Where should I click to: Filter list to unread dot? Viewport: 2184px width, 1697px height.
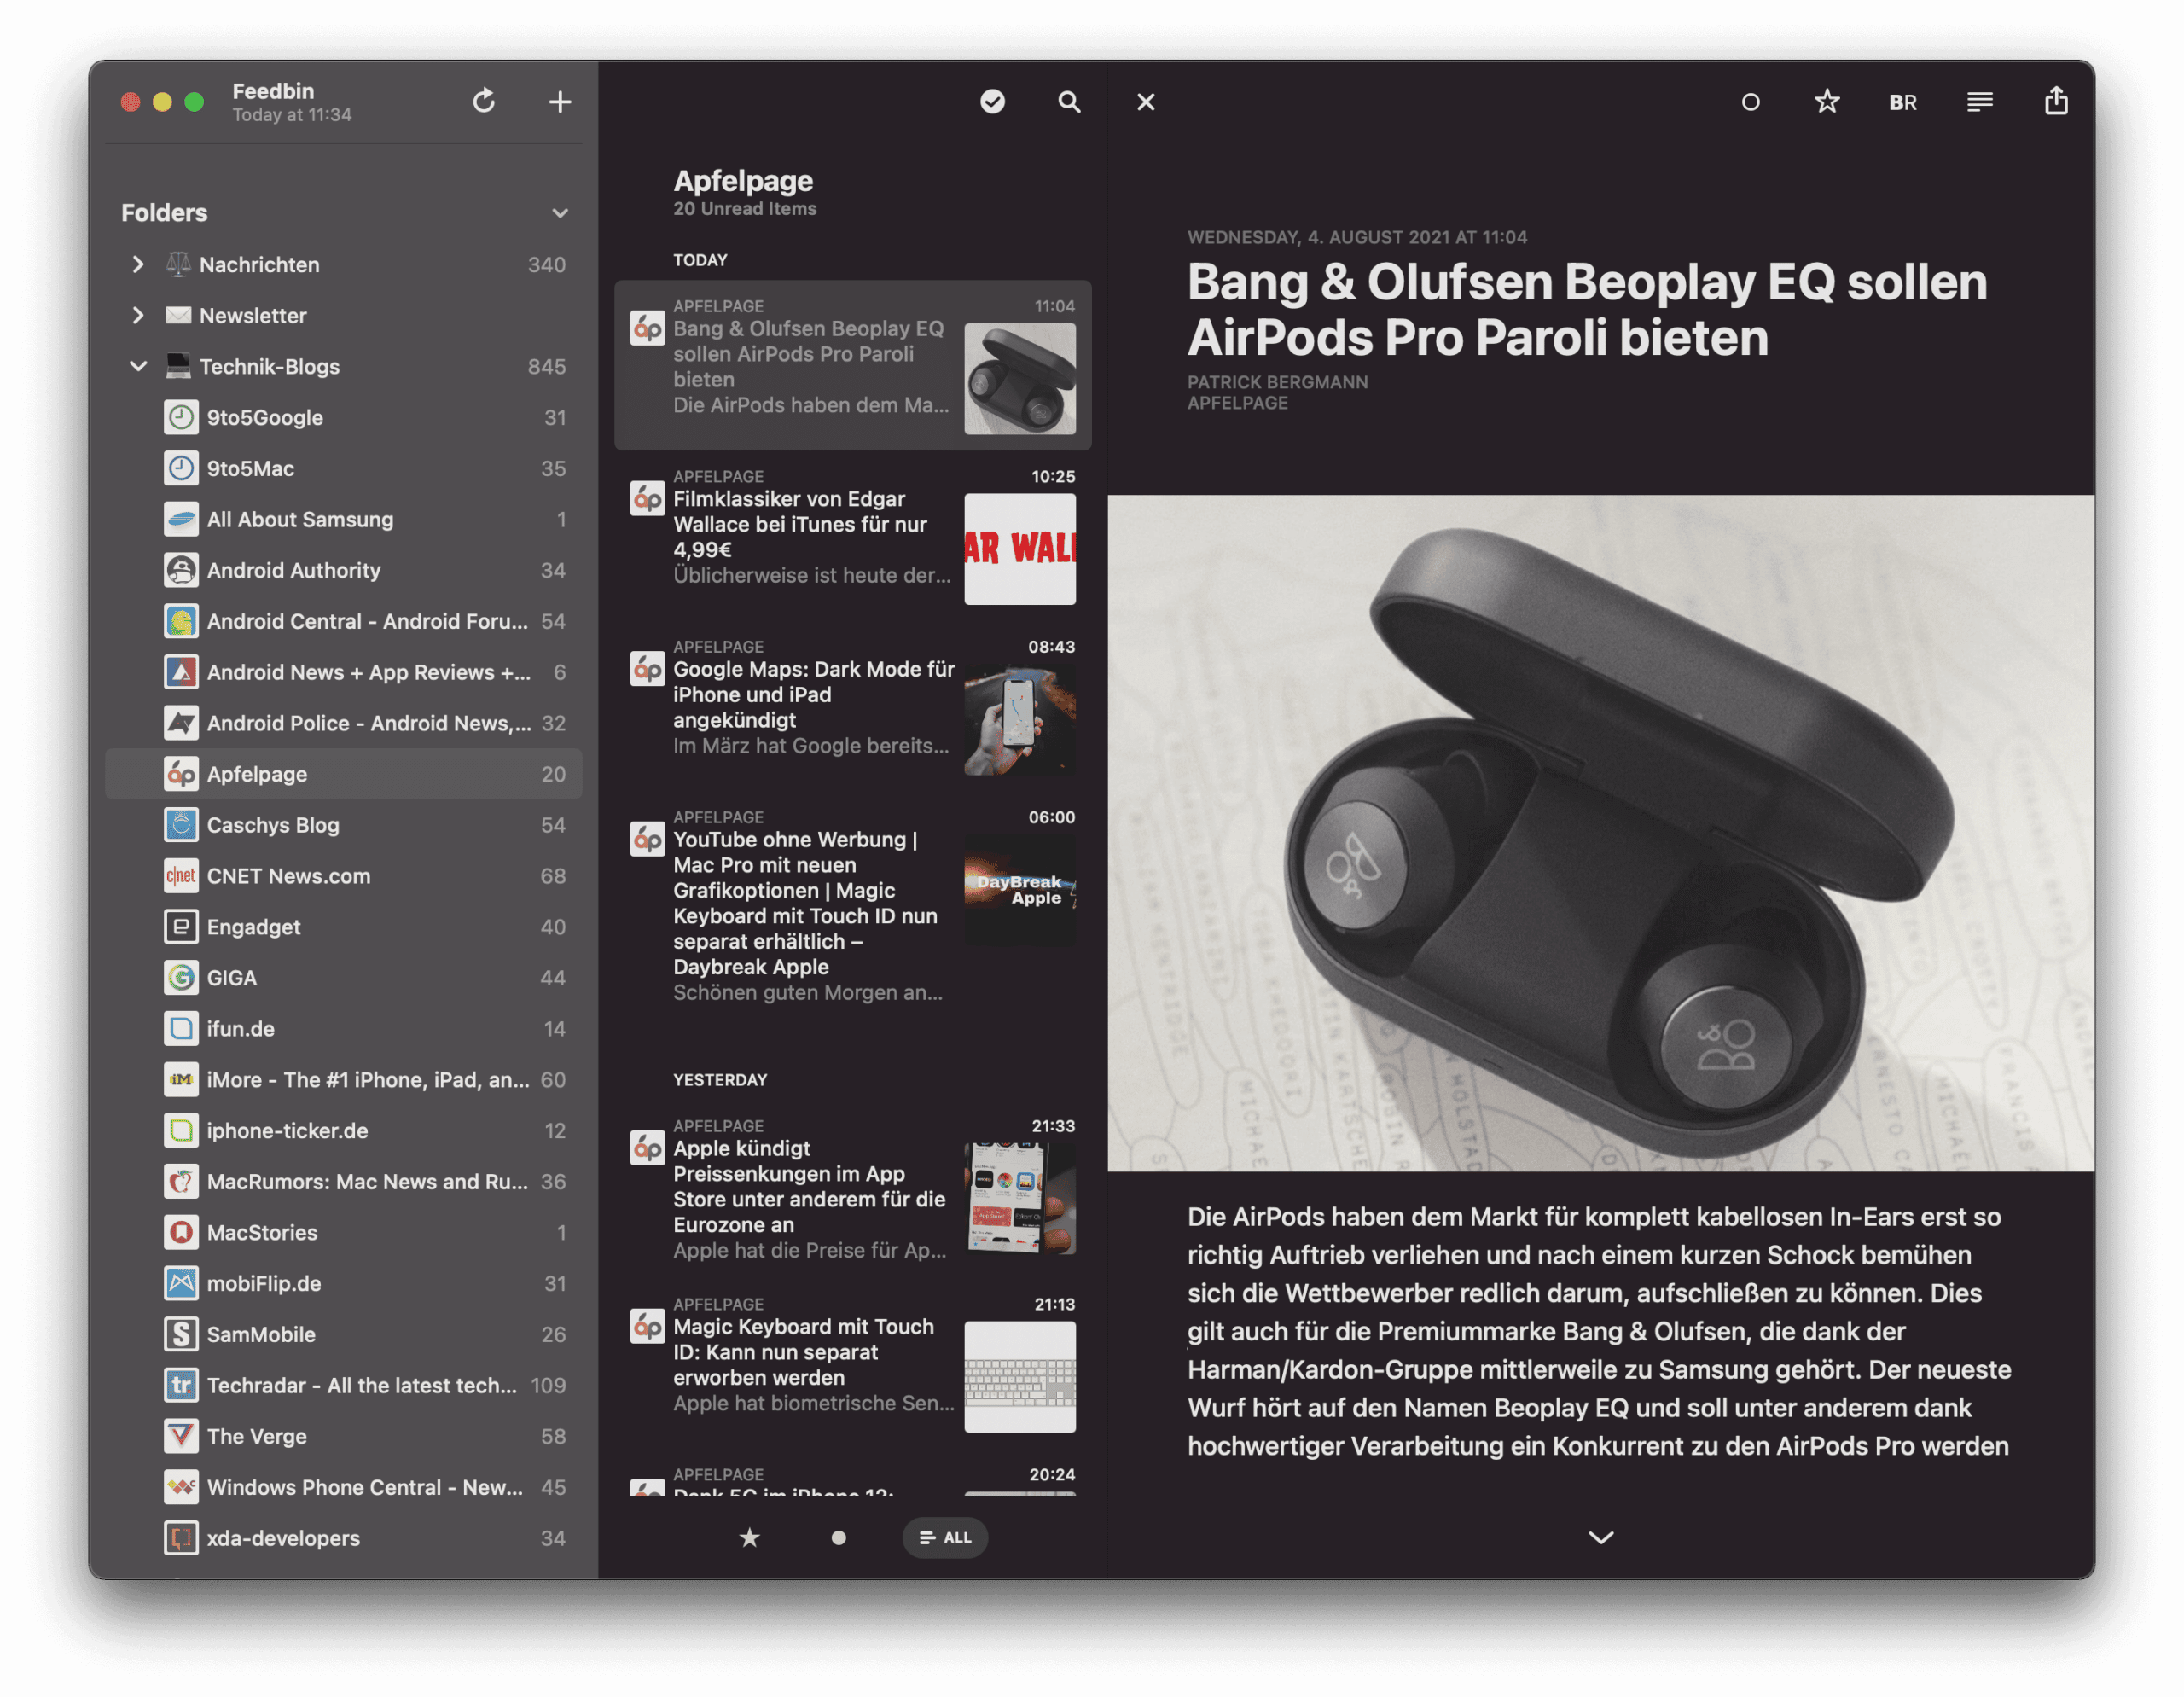[839, 1538]
